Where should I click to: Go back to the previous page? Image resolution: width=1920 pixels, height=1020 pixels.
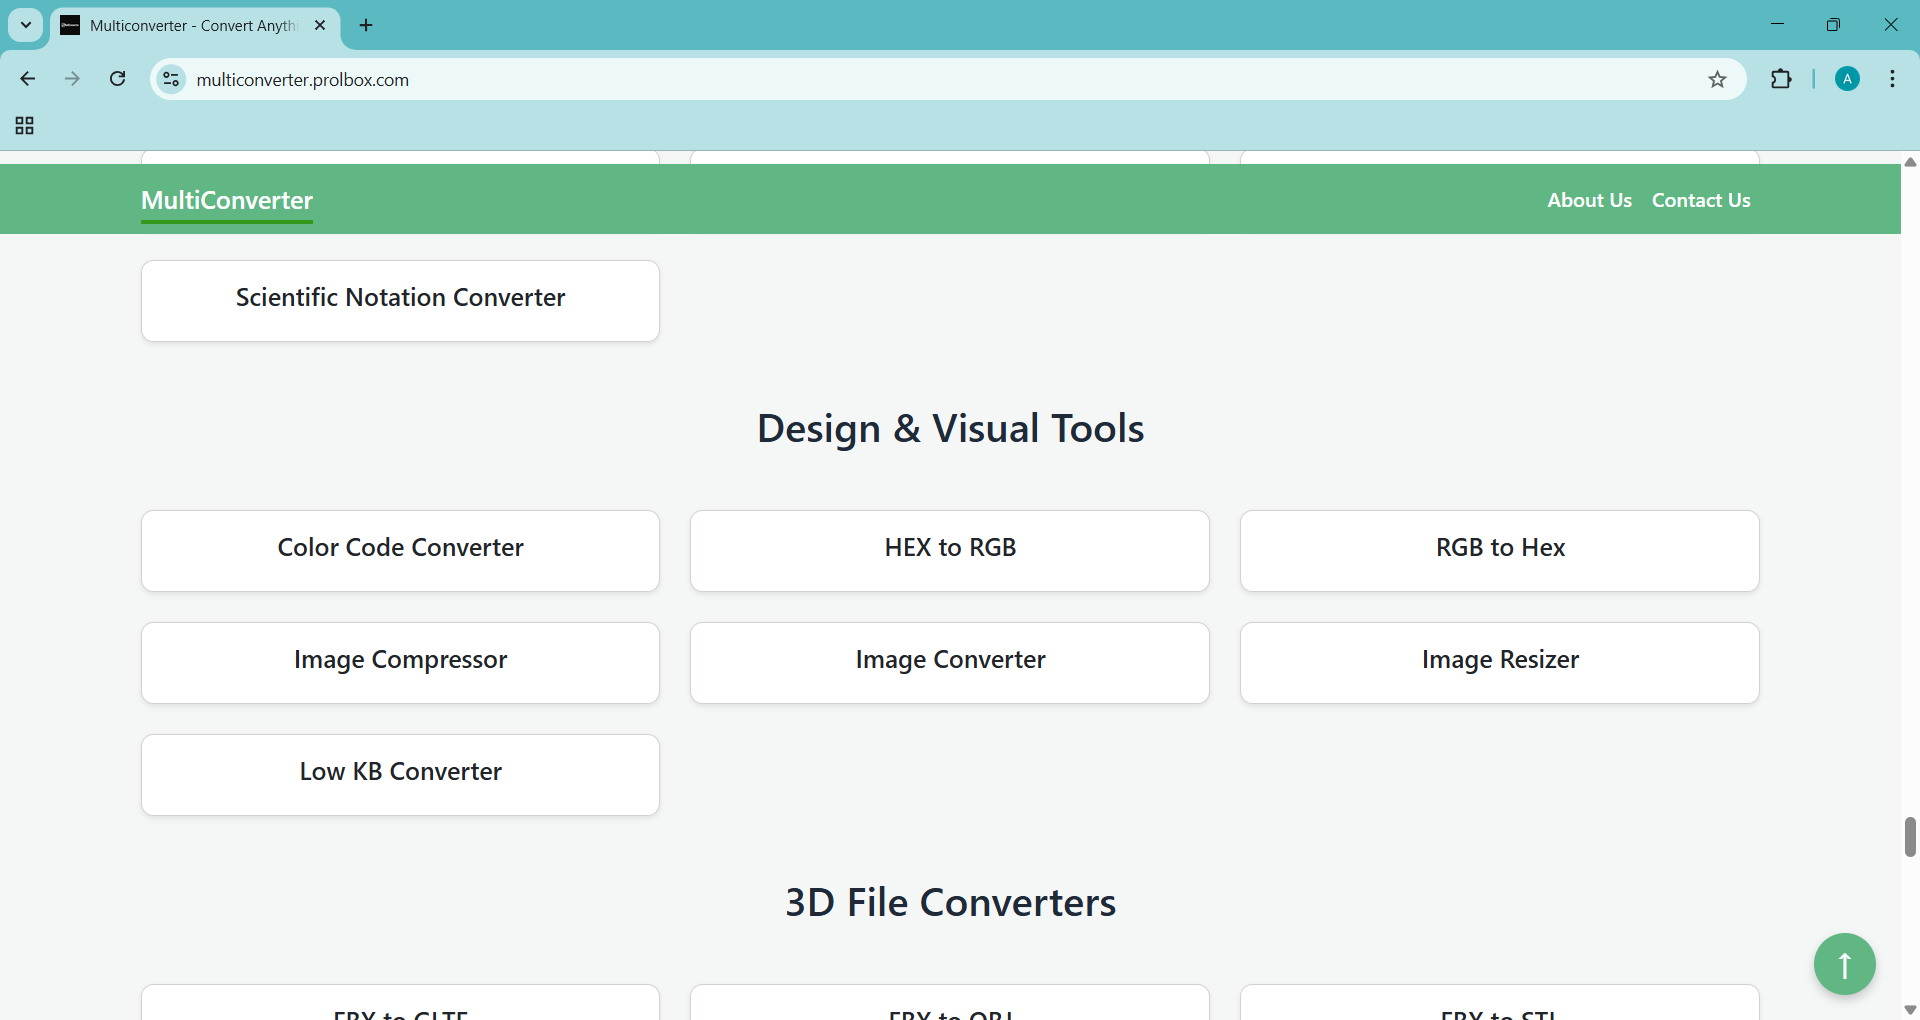pos(28,79)
